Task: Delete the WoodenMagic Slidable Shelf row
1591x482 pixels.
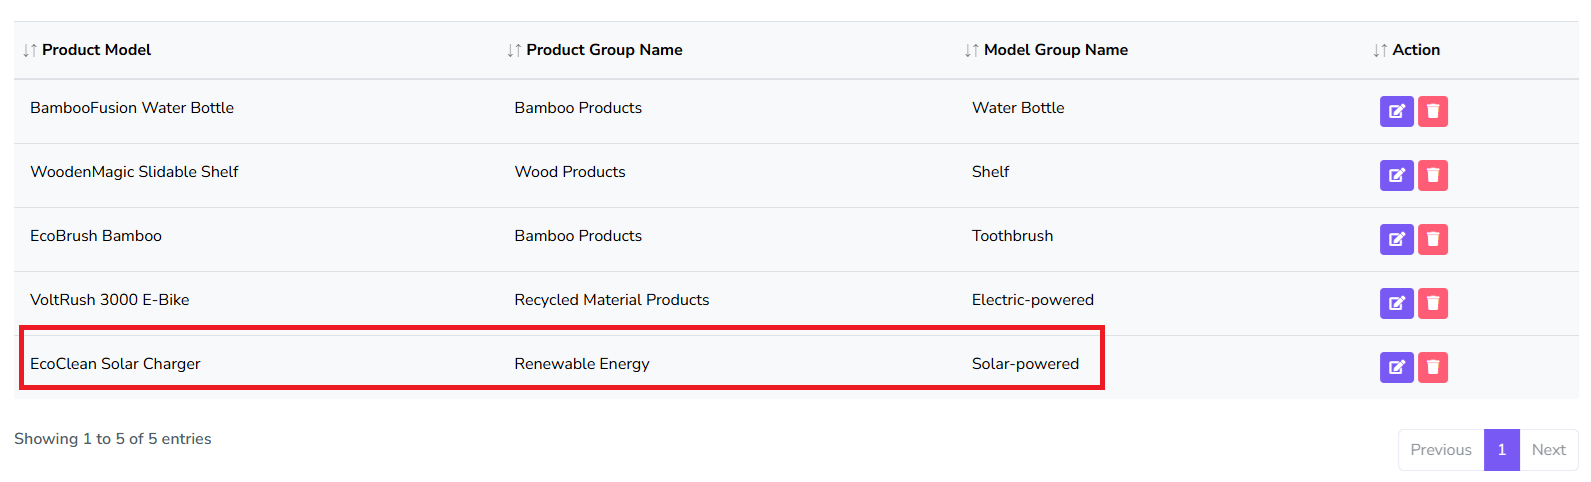Action: (x=1433, y=175)
